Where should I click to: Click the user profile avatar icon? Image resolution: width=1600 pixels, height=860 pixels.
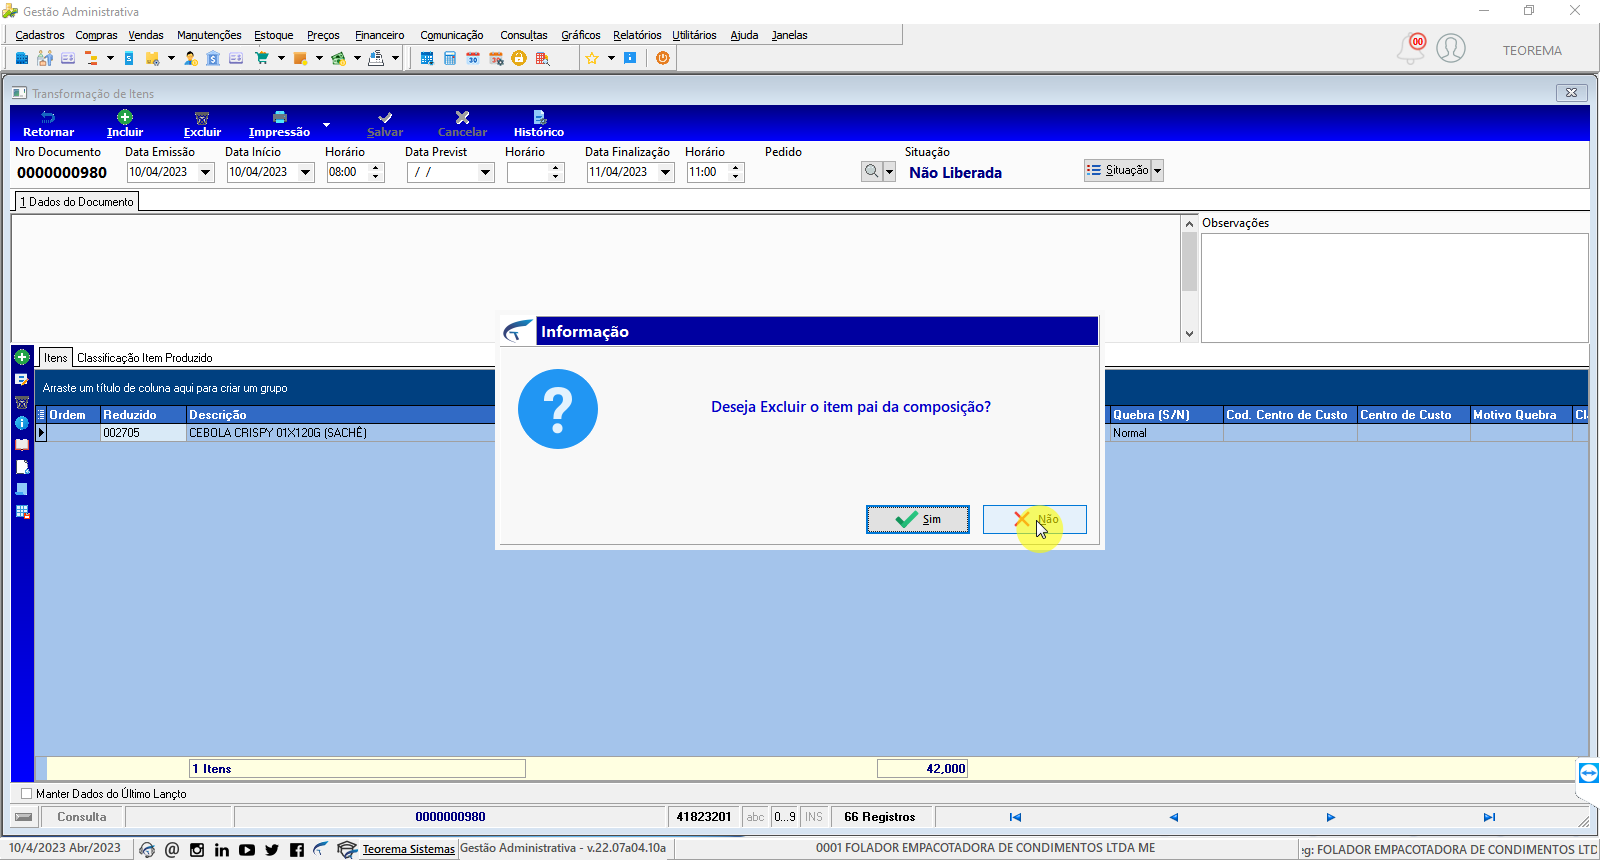click(x=1451, y=48)
